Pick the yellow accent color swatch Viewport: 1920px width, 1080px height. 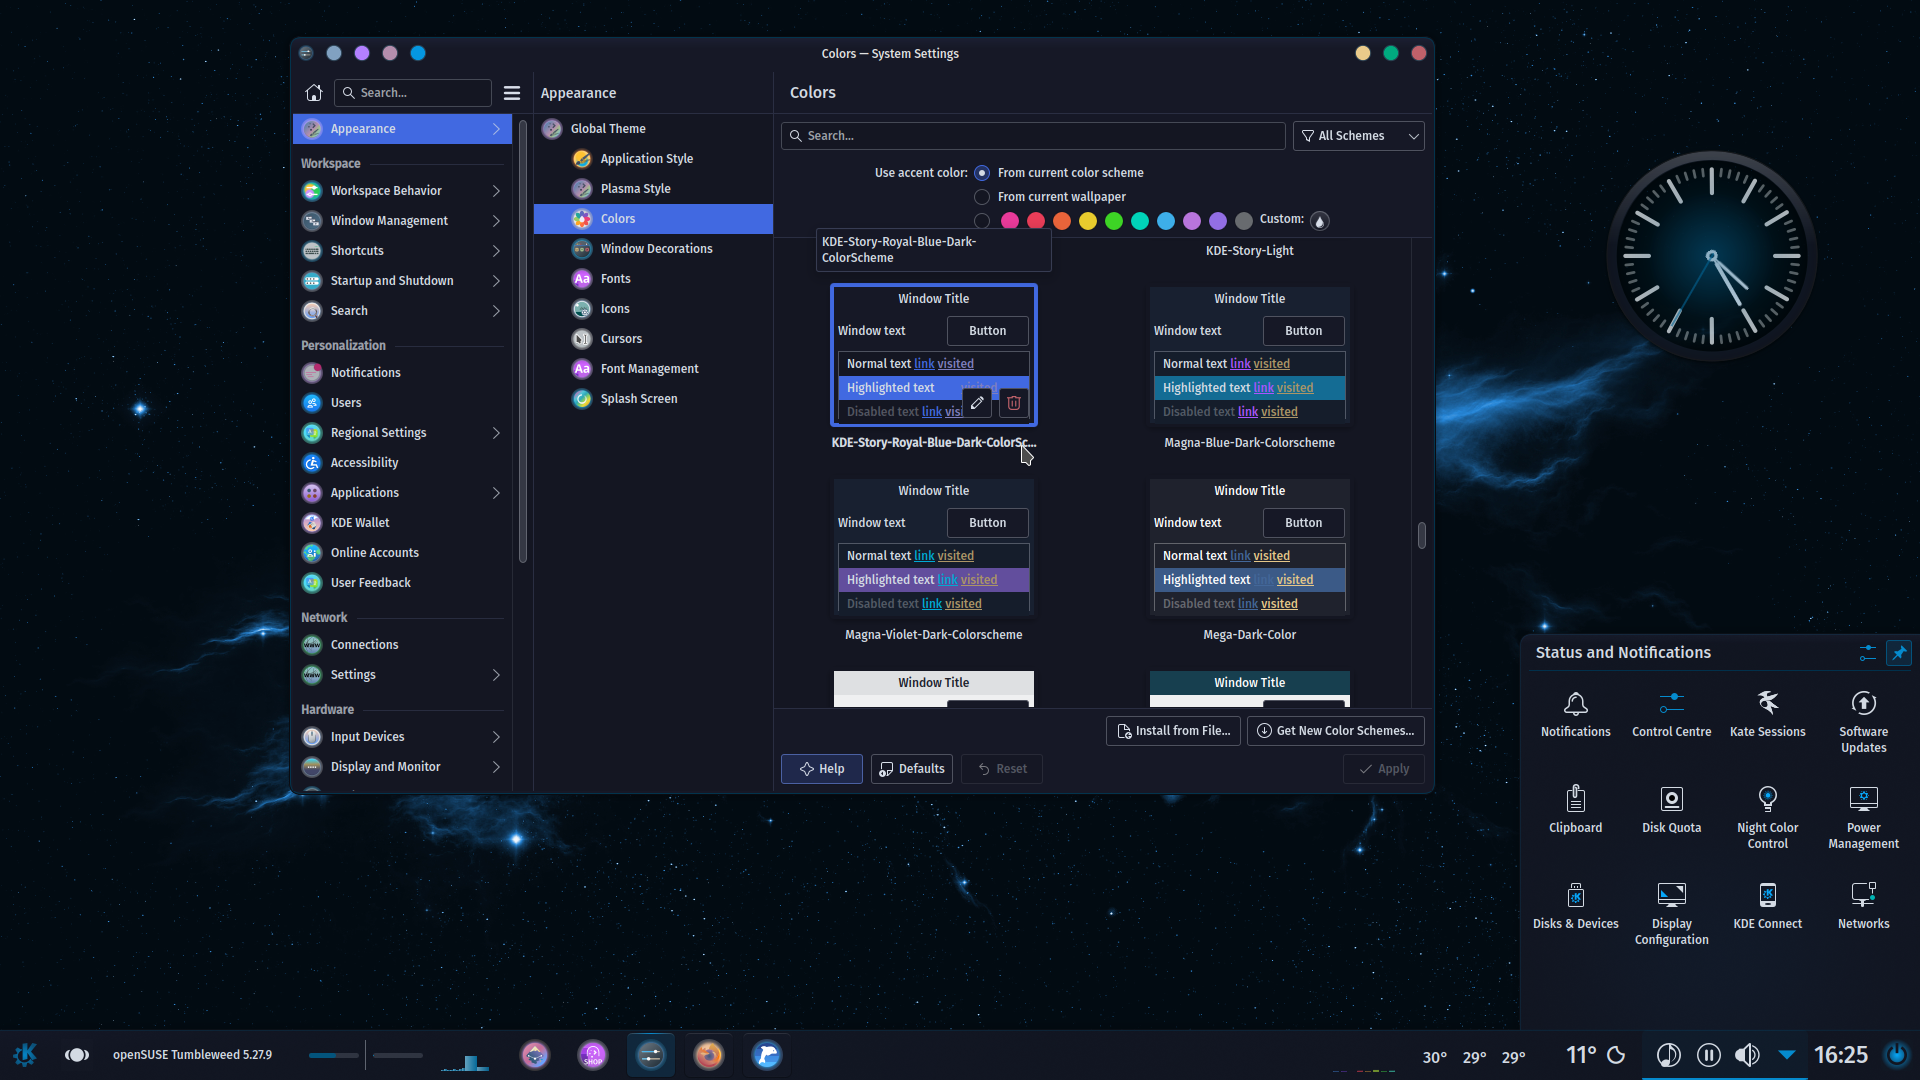tap(1088, 221)
